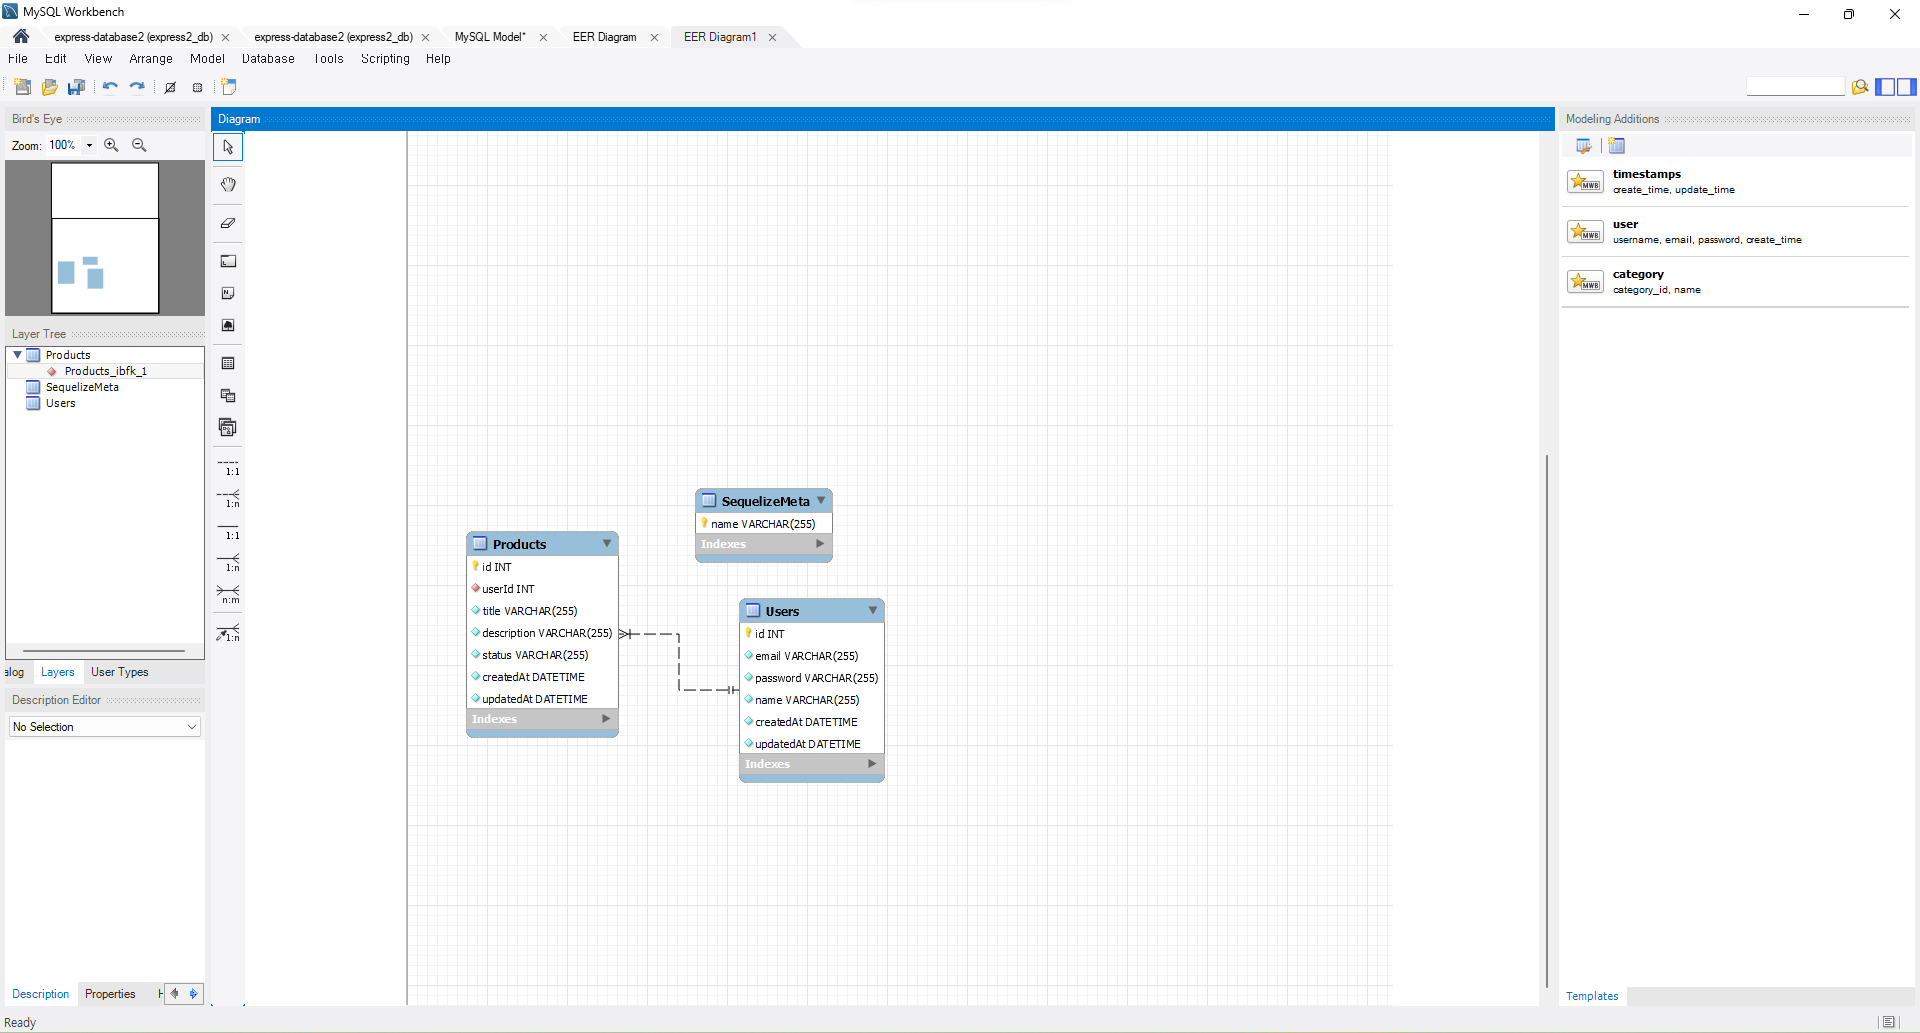Open the Templates tab

pos(1592,996)
